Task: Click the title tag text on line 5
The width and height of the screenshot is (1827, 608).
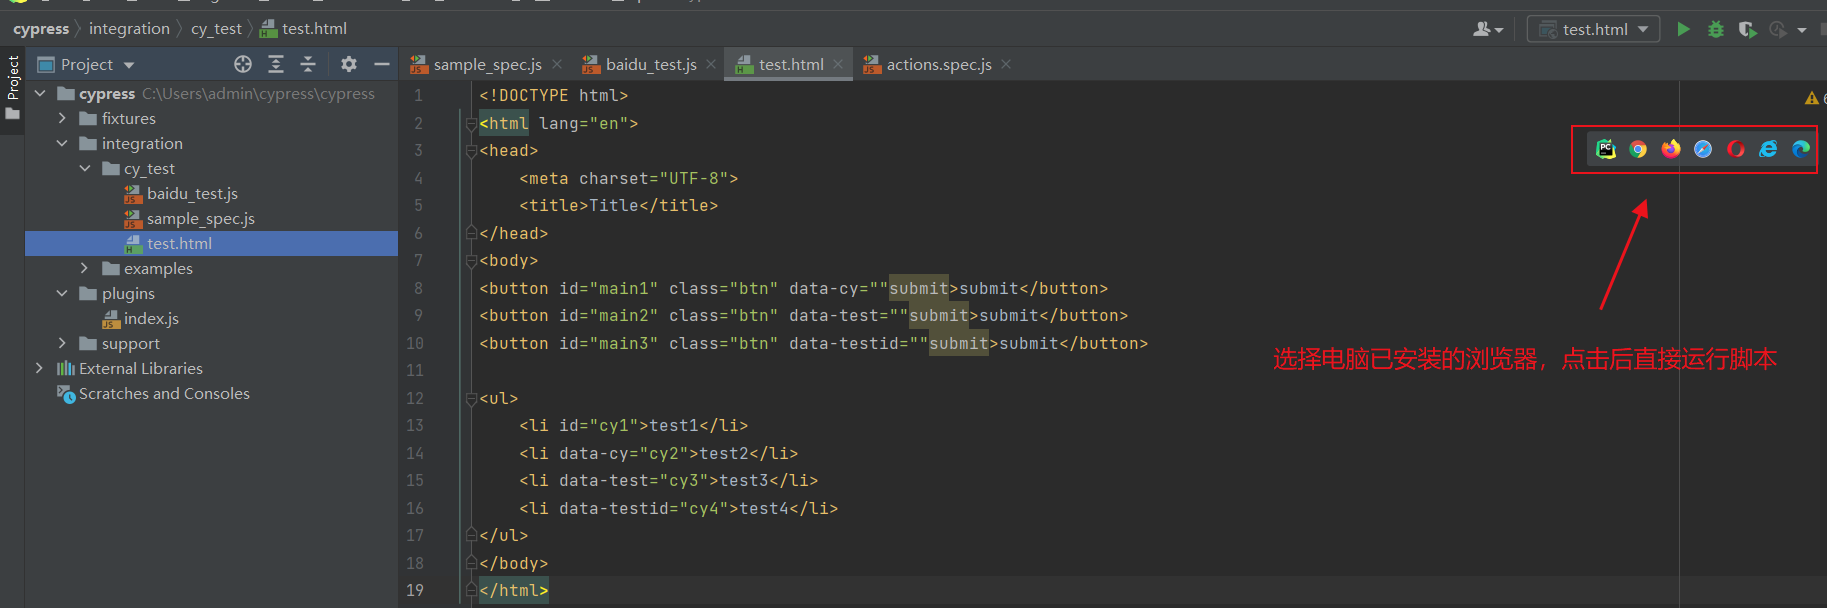Action: pos(618,205)
